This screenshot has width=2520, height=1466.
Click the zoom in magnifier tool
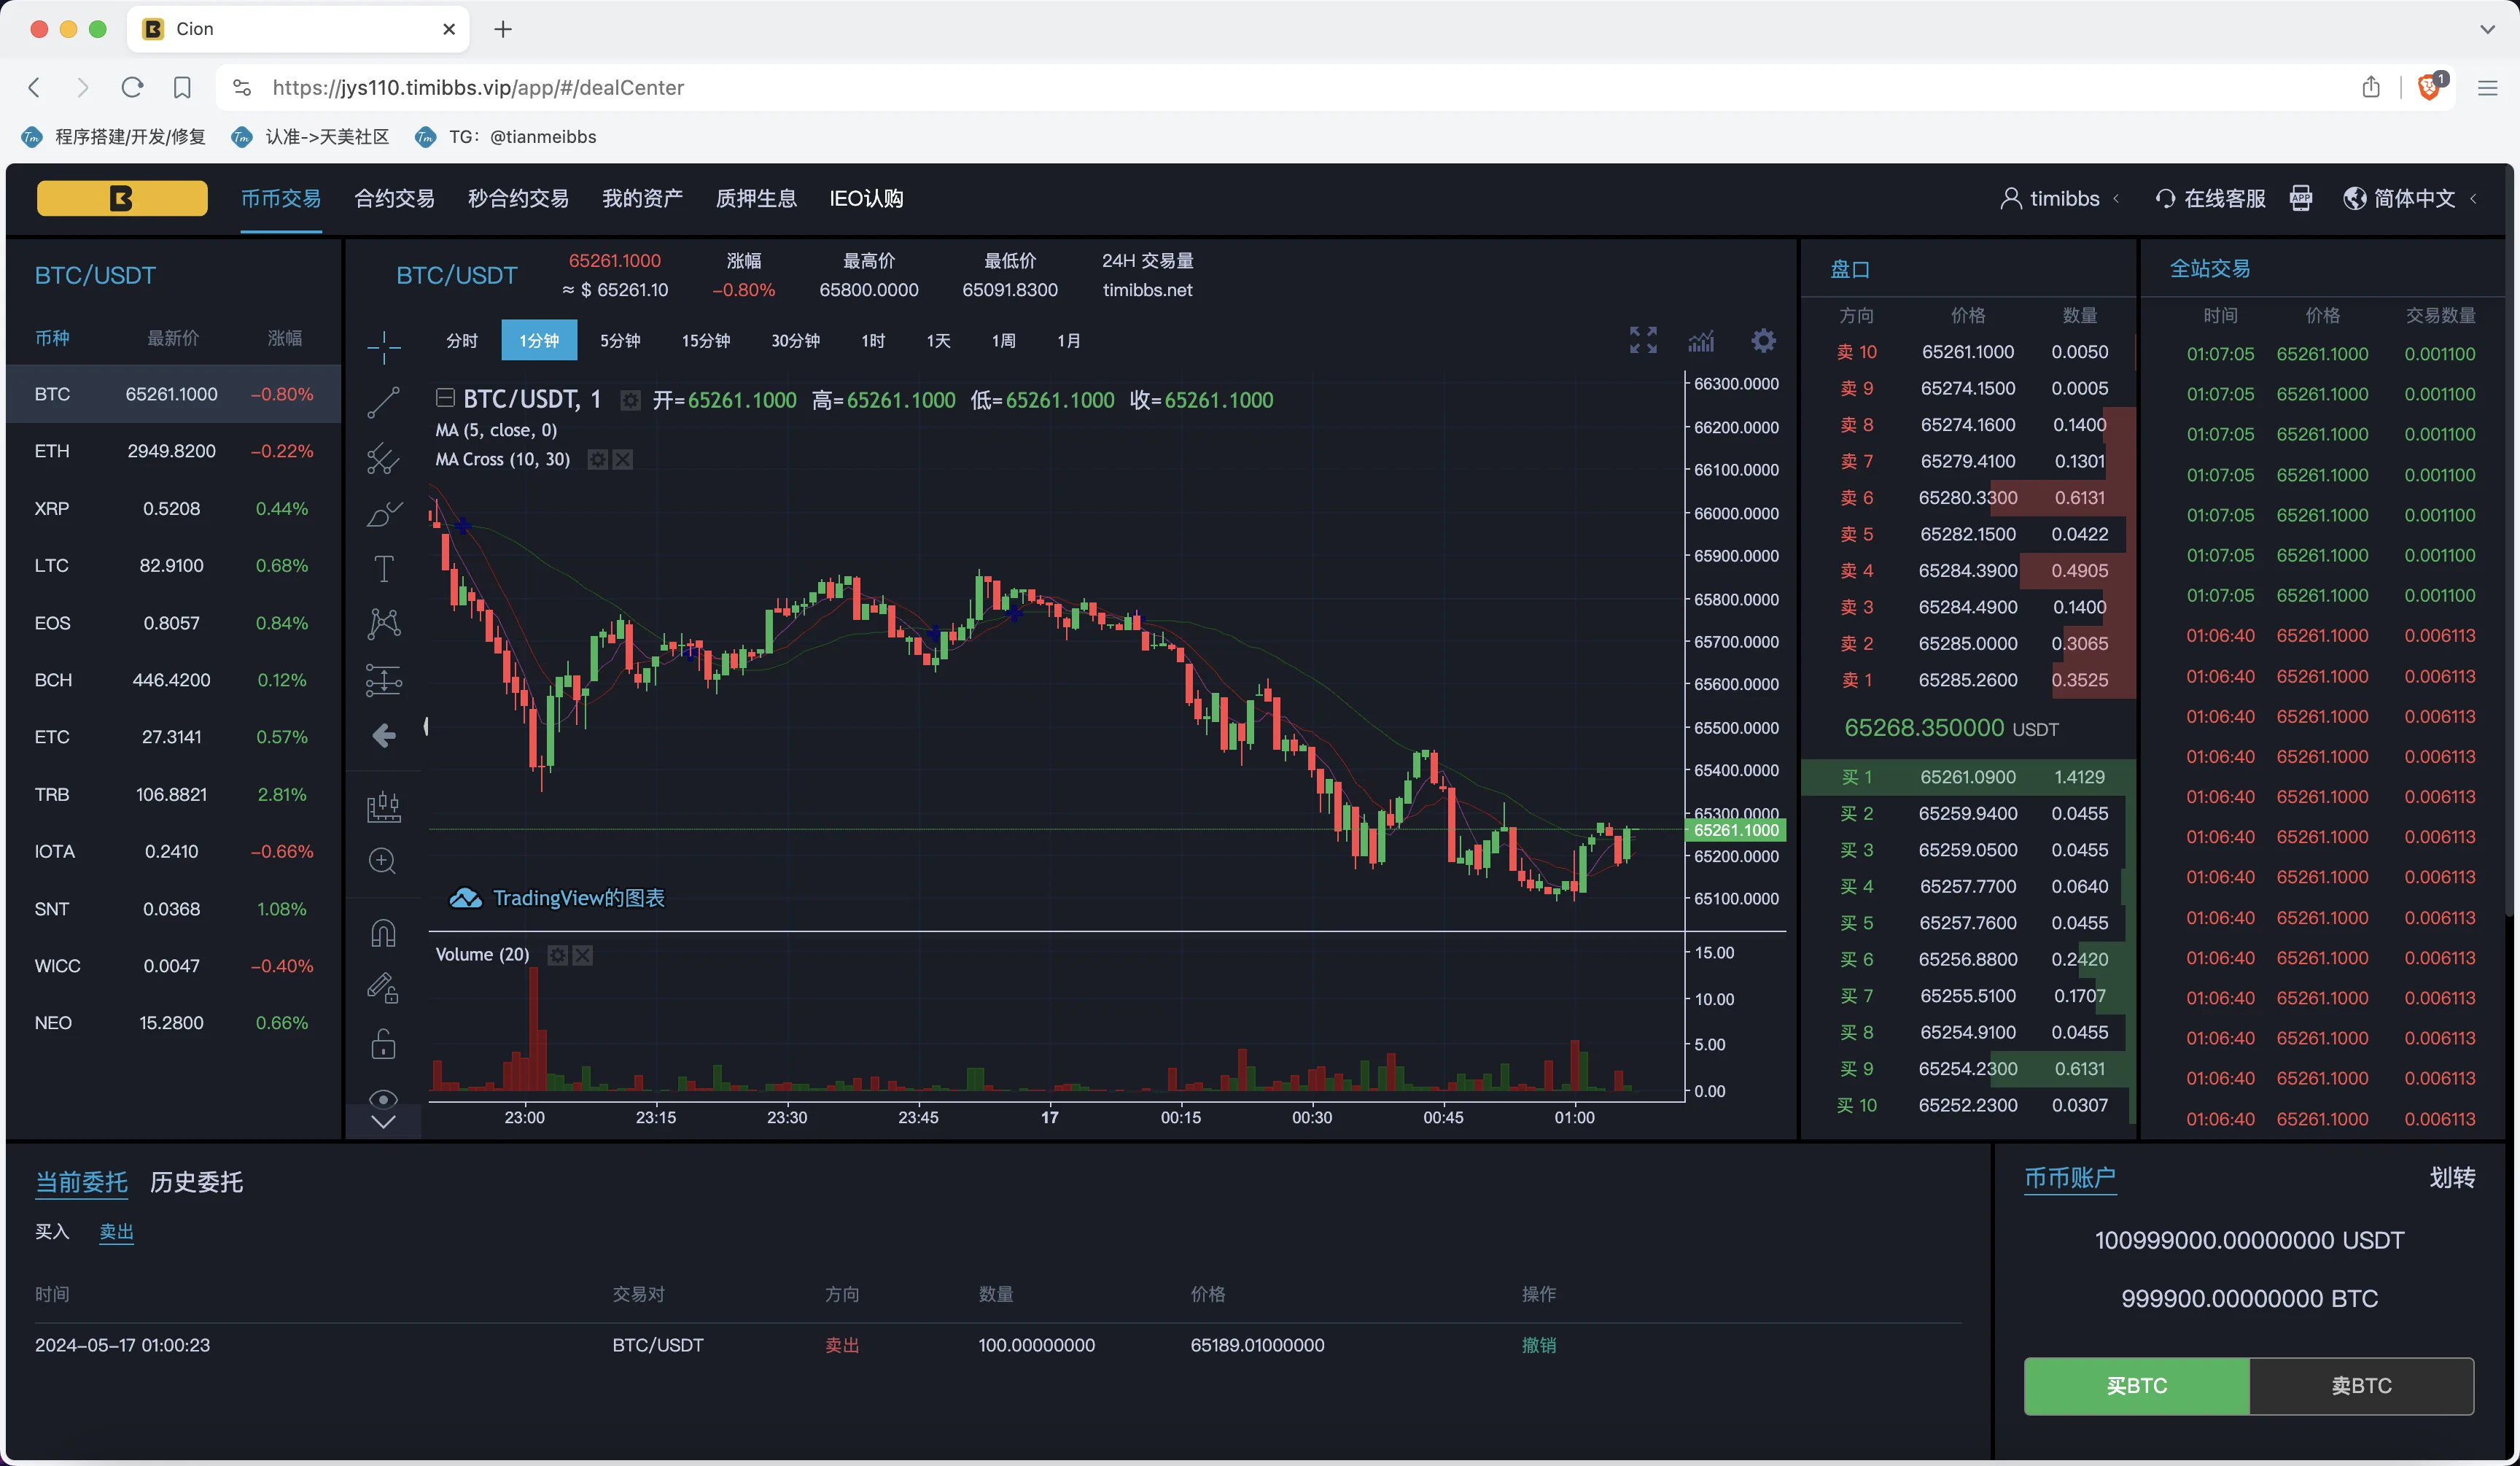[x=383, y=861]
